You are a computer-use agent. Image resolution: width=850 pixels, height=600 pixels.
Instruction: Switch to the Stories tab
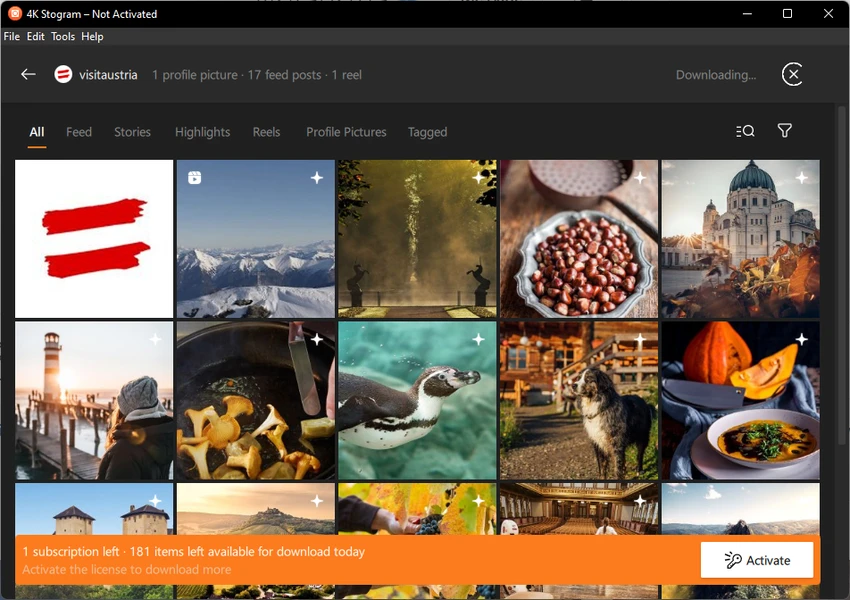tap(132, 132)
